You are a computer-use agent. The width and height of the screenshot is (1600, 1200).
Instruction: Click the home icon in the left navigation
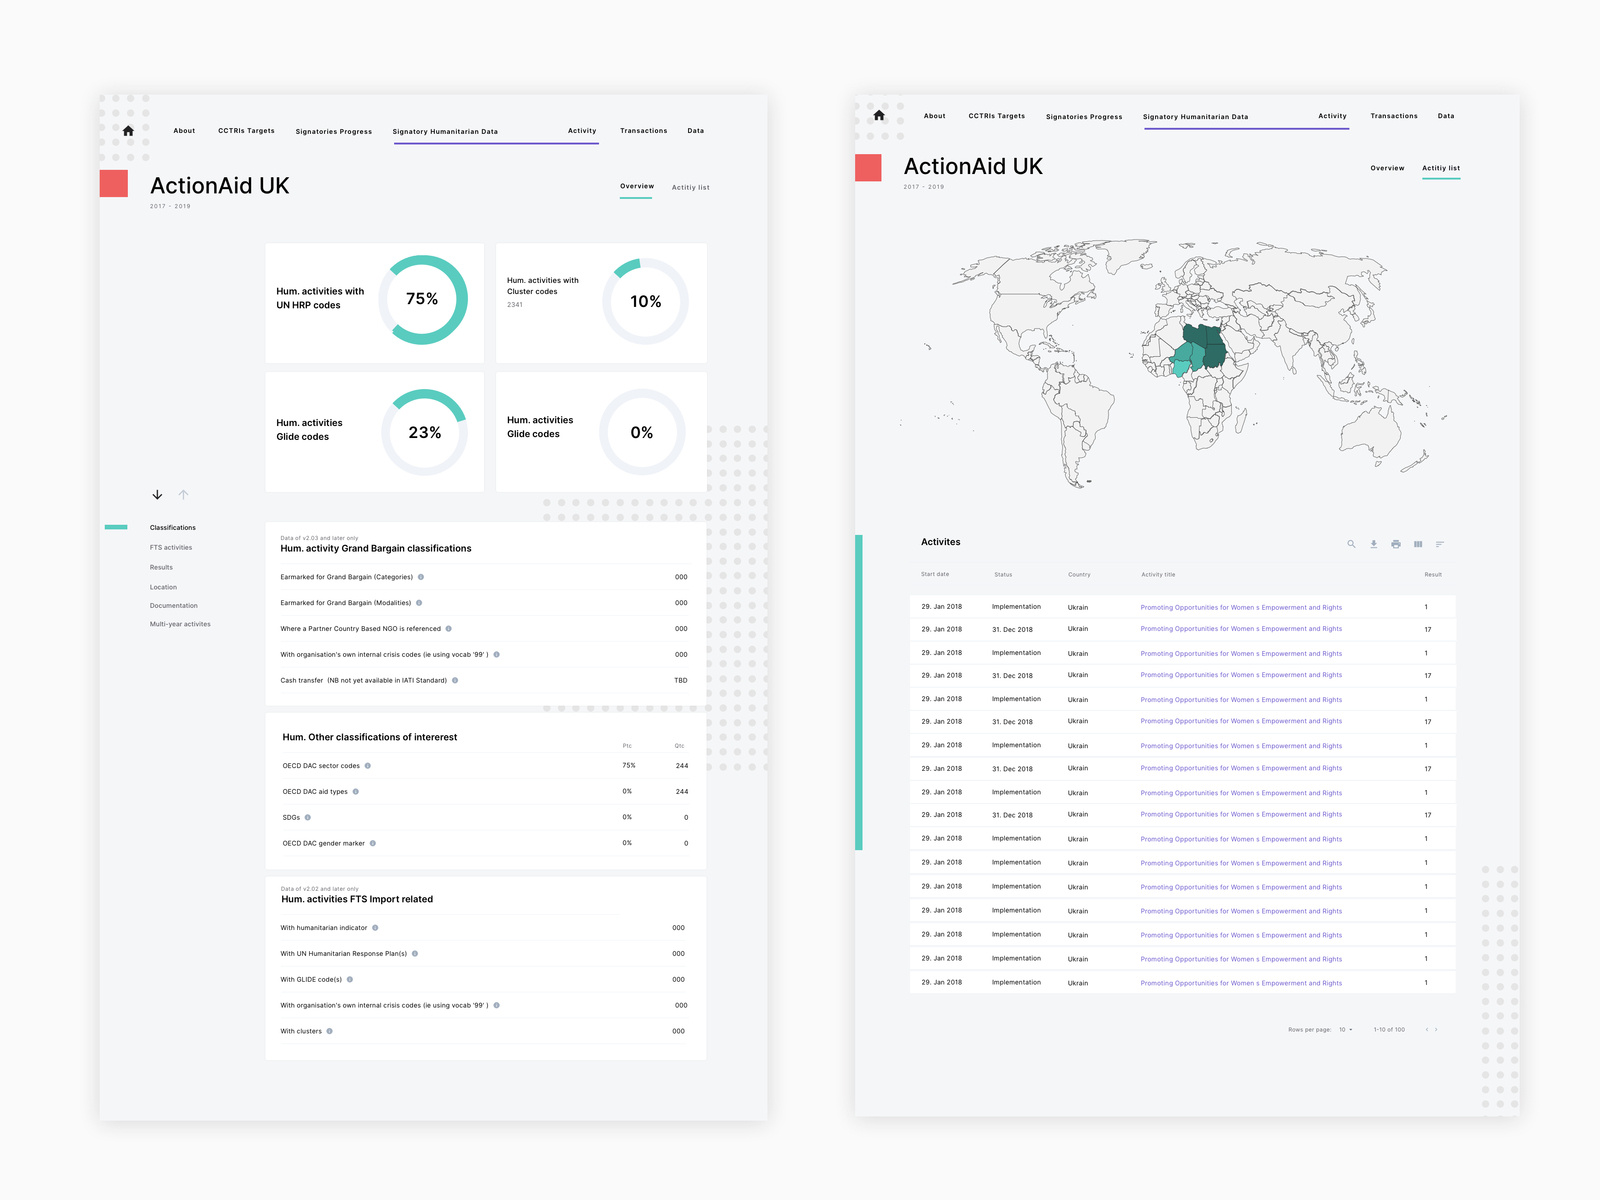[x=127, y=130]
